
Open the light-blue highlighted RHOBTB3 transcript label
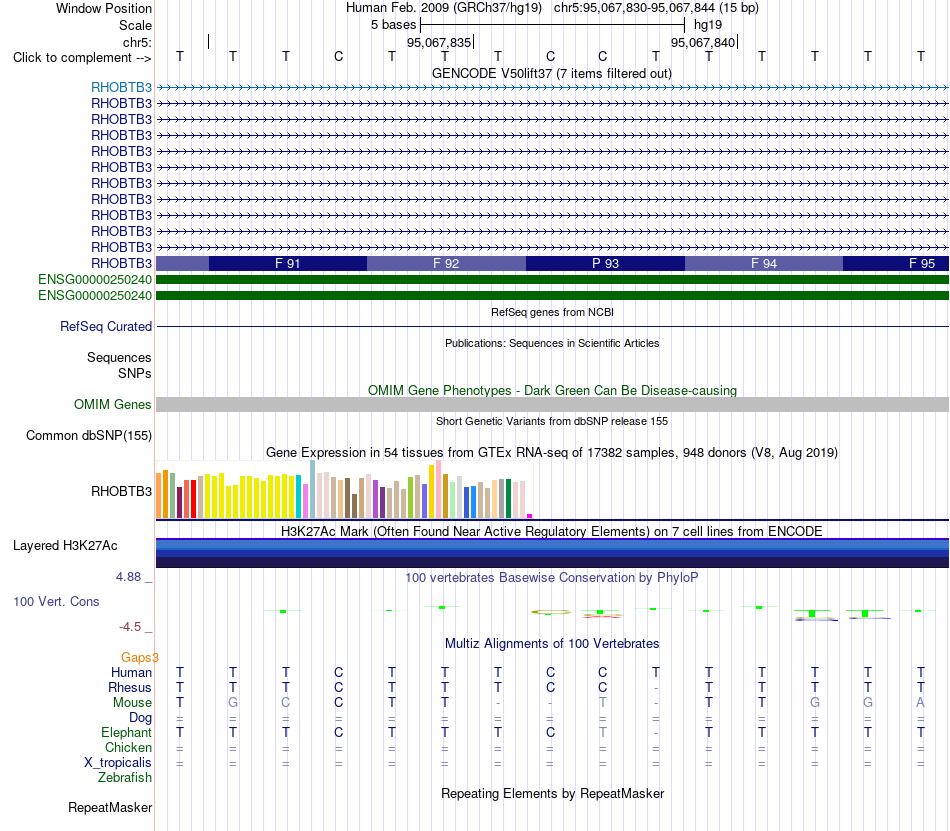(x=121, y=88)
